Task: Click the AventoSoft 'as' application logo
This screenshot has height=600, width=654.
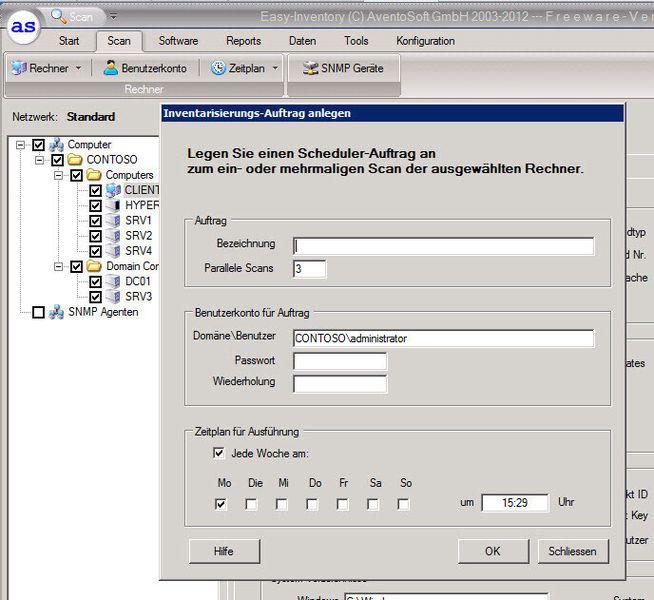Action: pos(24,27)
